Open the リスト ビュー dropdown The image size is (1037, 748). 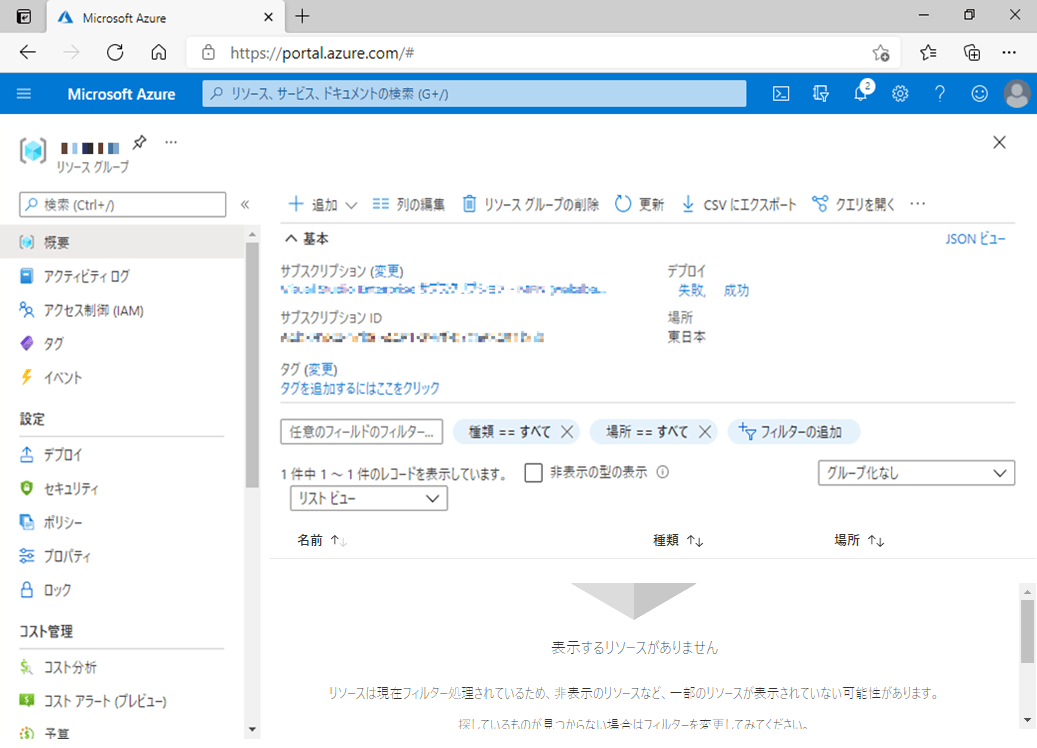(368, 498)
